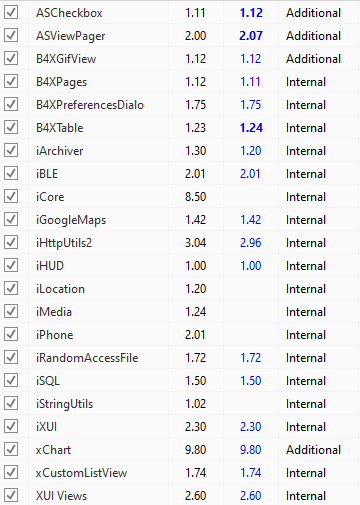Select the ASCheckbox library name
360x505 pixels.
tap(69, 13)
